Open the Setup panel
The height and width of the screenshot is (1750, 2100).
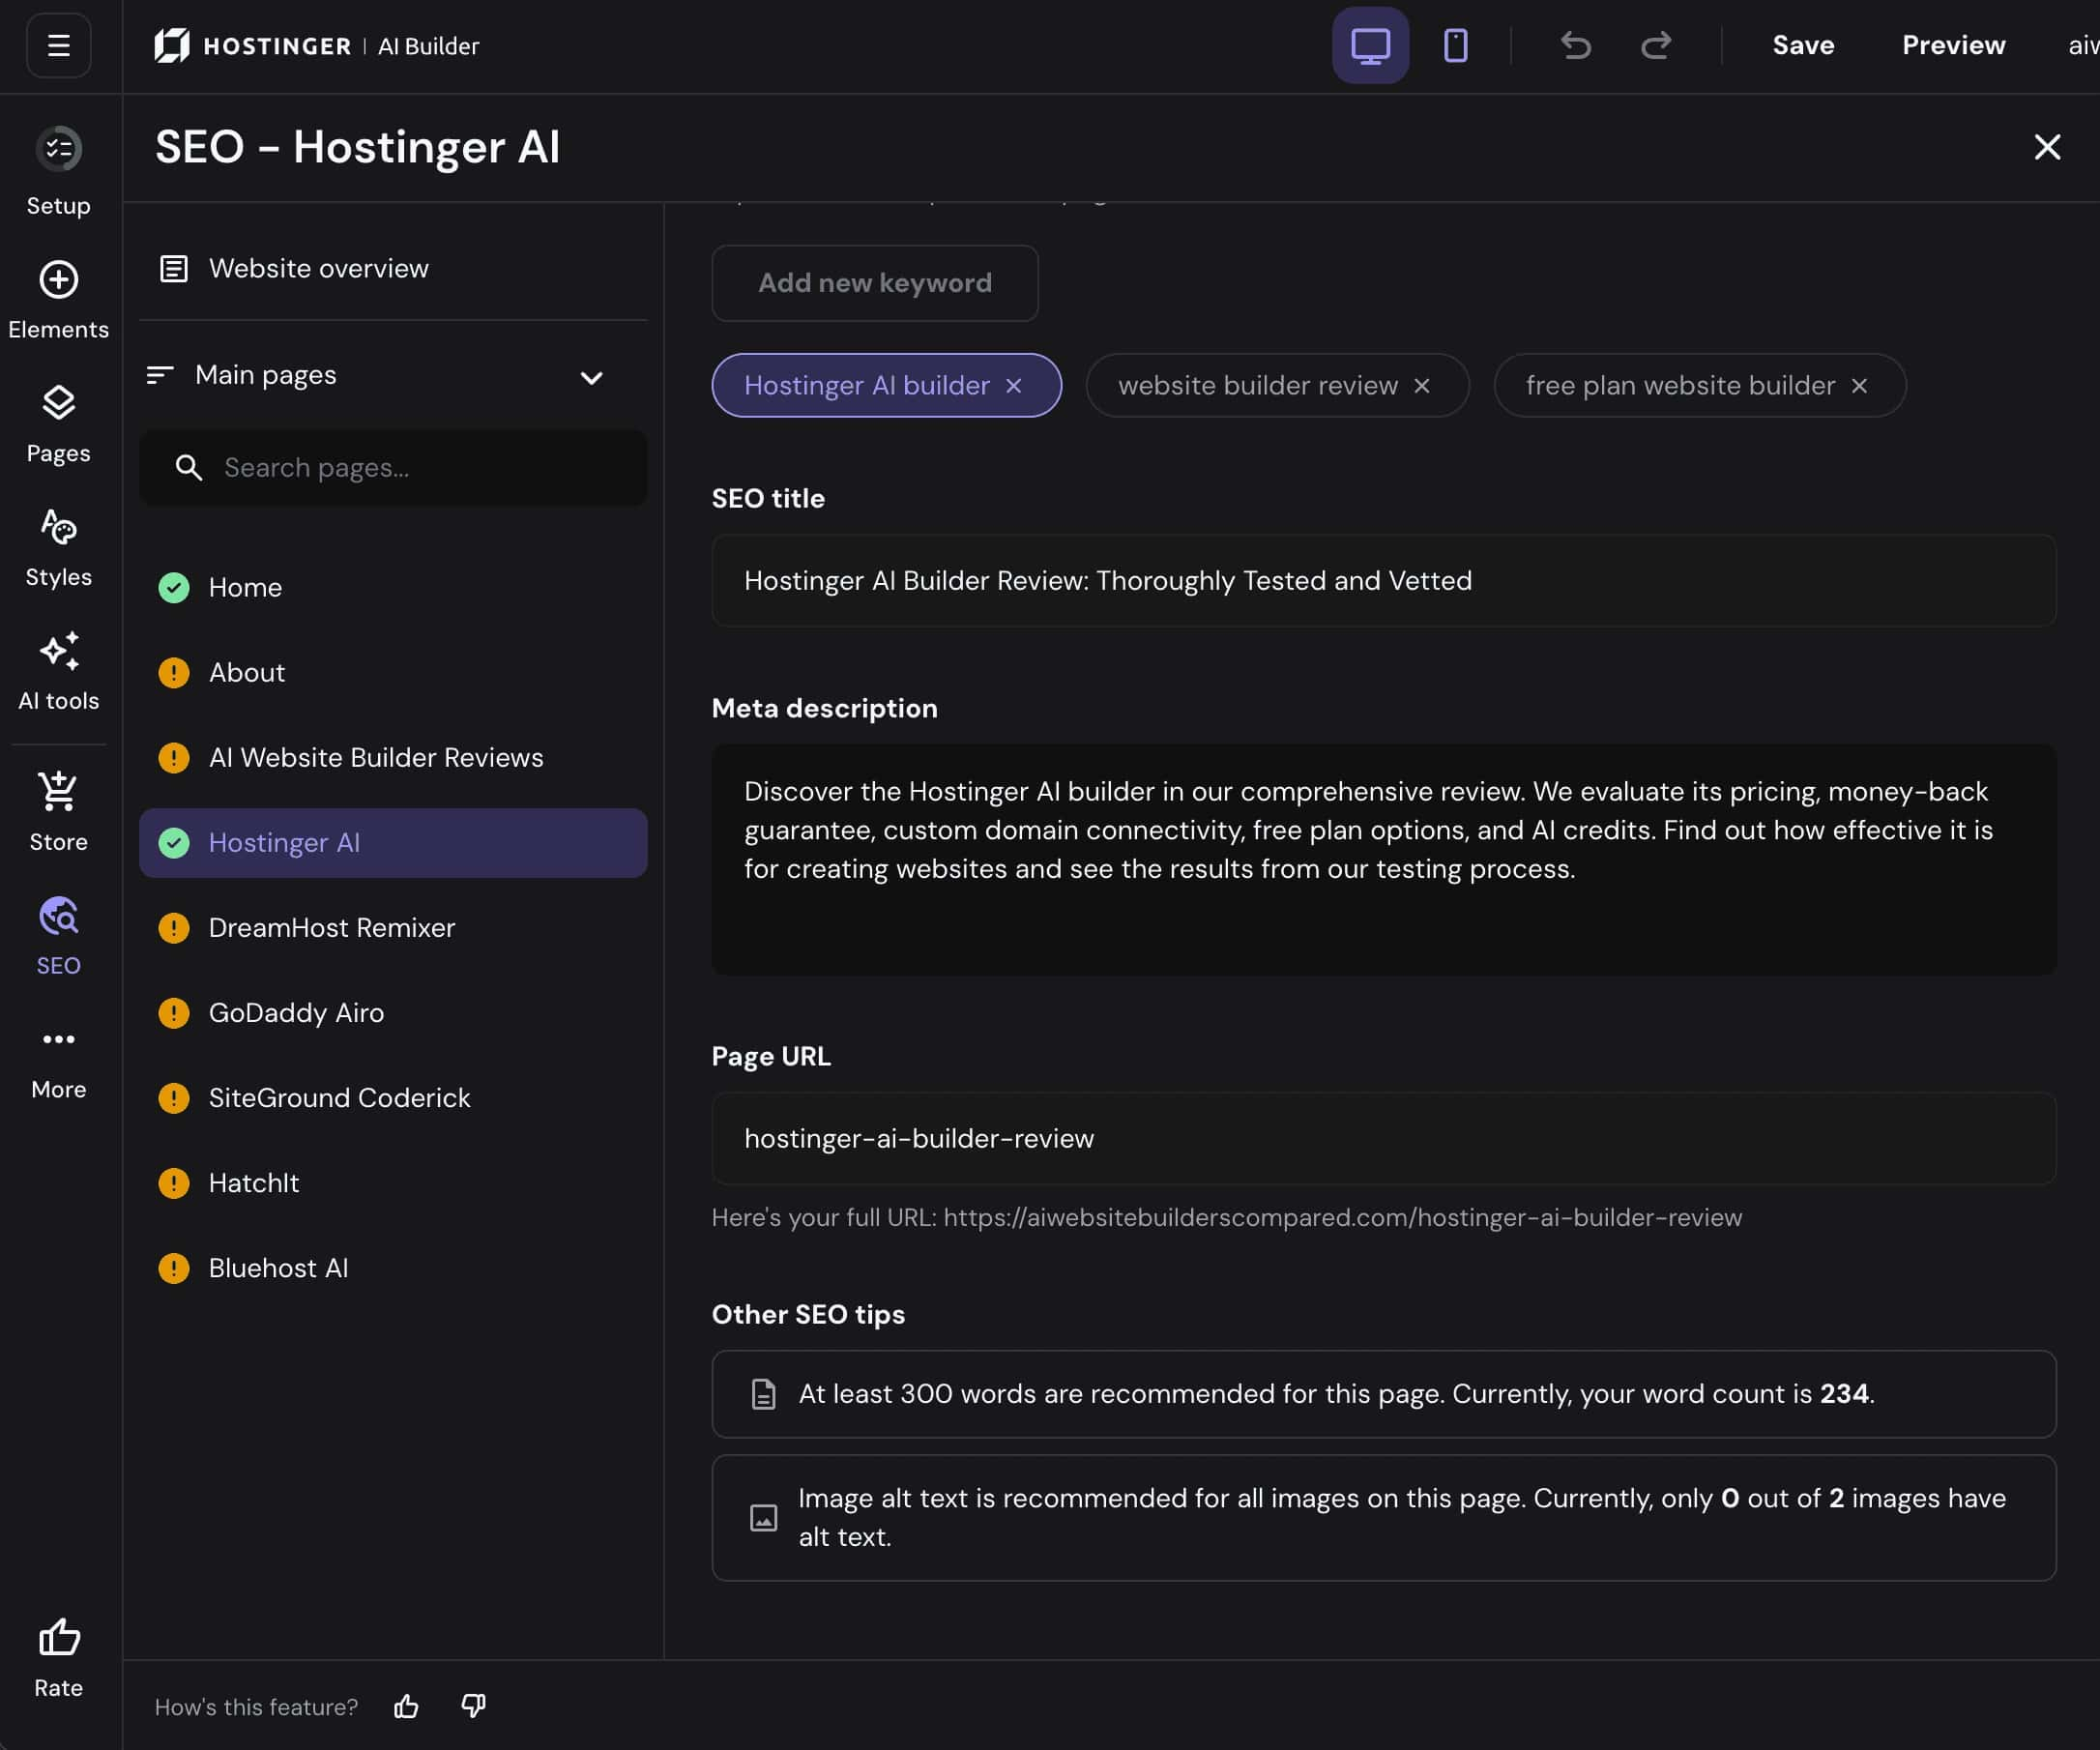pos(59,172)
